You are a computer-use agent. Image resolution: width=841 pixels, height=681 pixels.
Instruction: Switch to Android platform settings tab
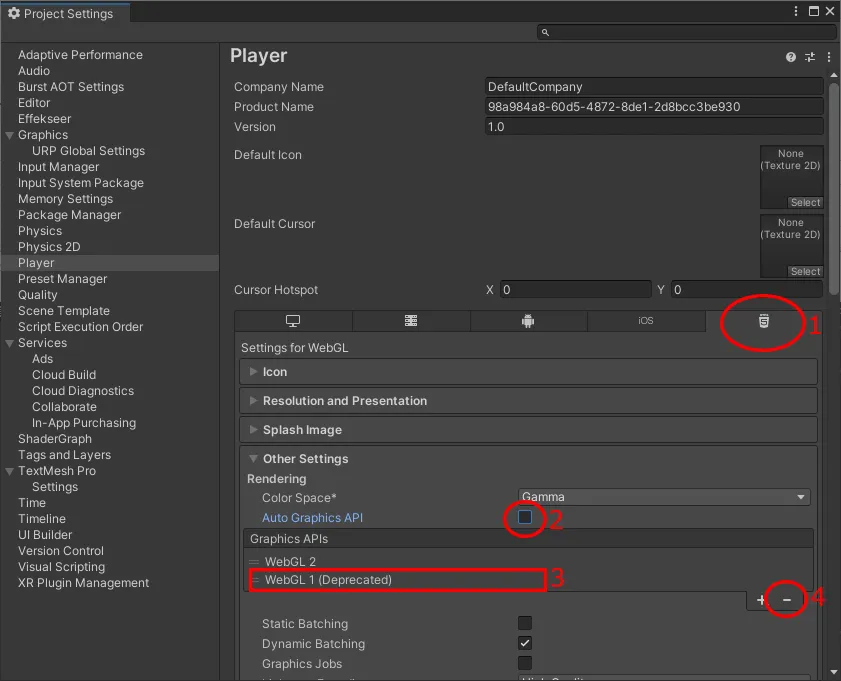[528, 321]
